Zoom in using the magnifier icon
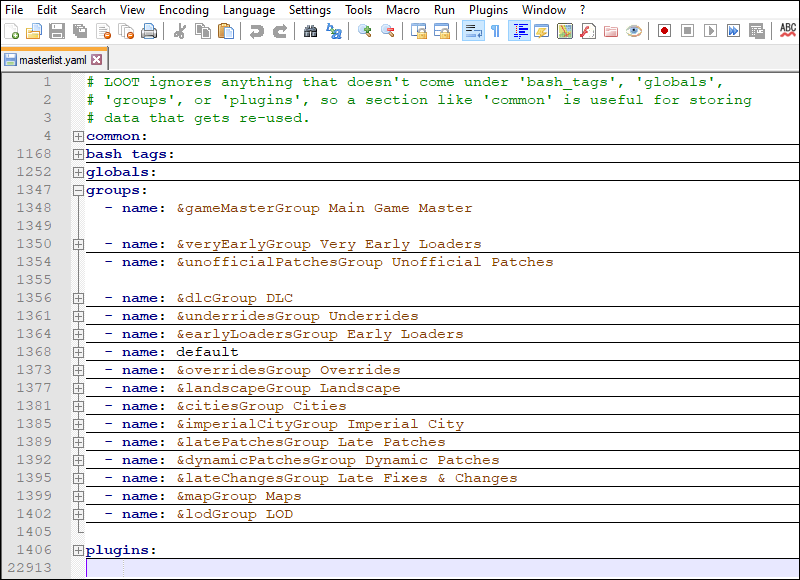The width and height of the screenshot is (800, 580). (x=363, y=31)
